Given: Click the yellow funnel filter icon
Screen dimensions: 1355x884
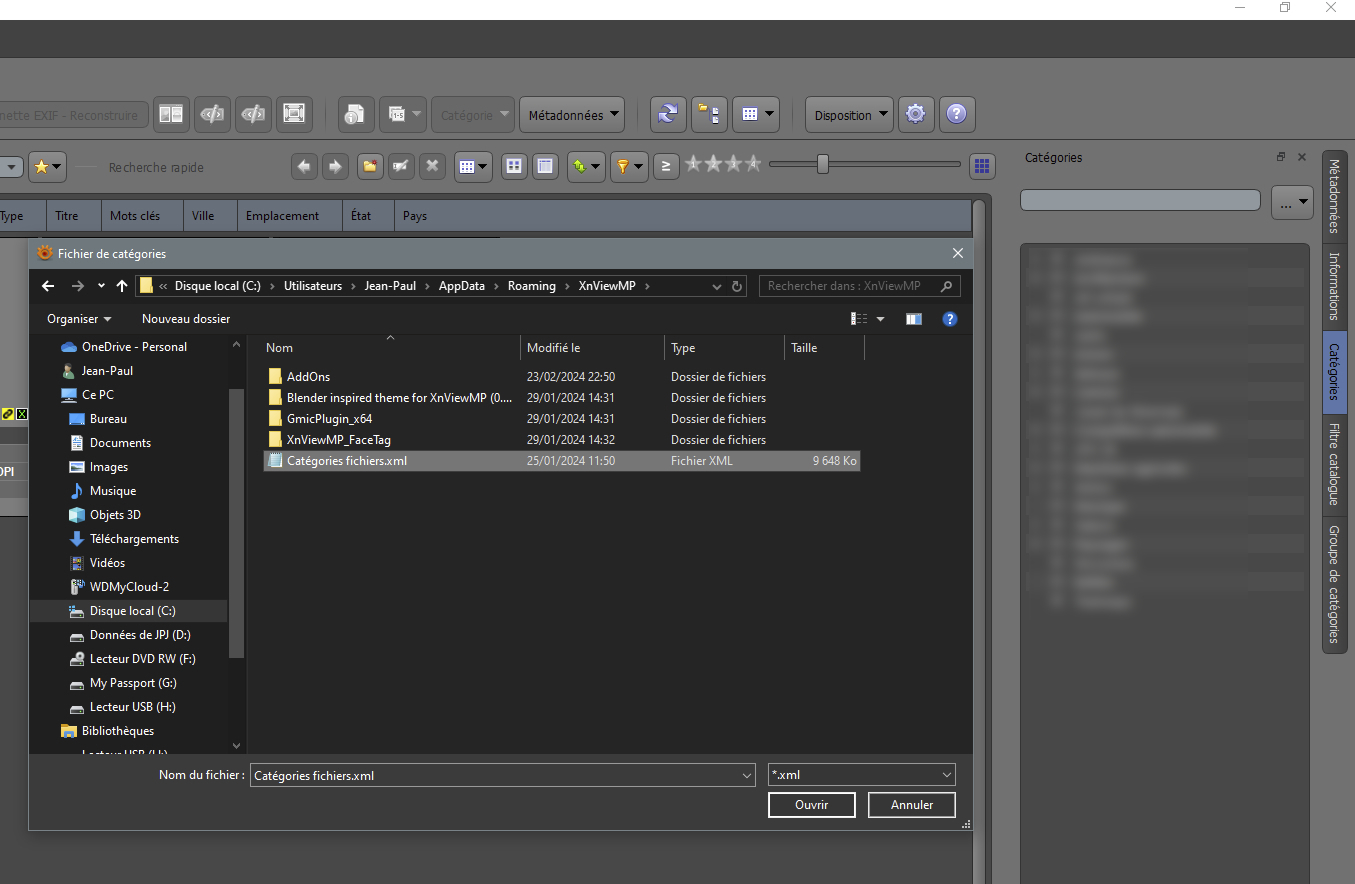Looking at the screenshot, I should 629,167.
